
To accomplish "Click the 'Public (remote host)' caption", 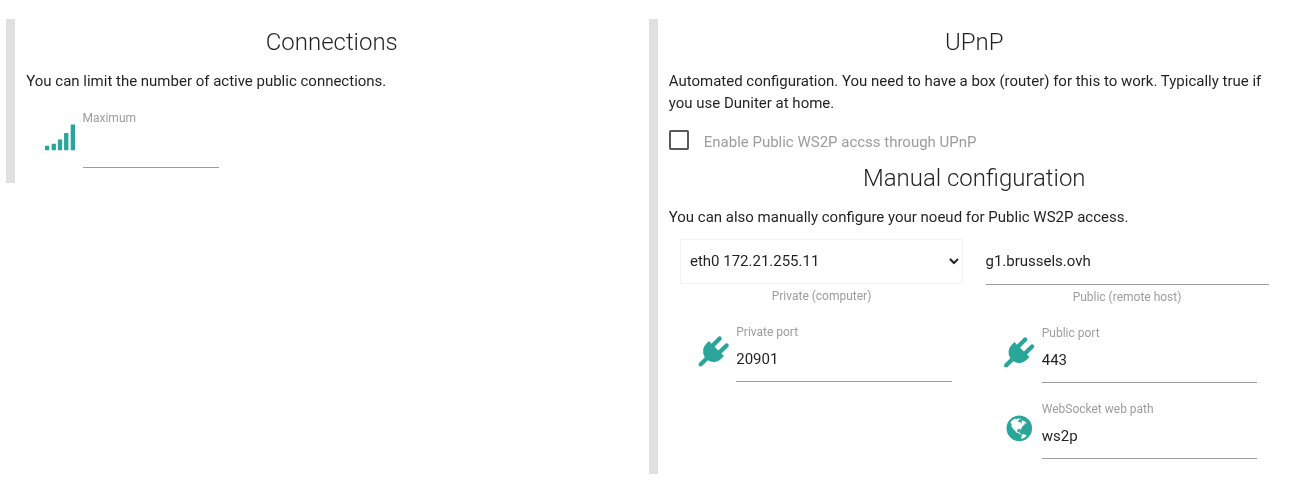I will tap(1126, 297).
